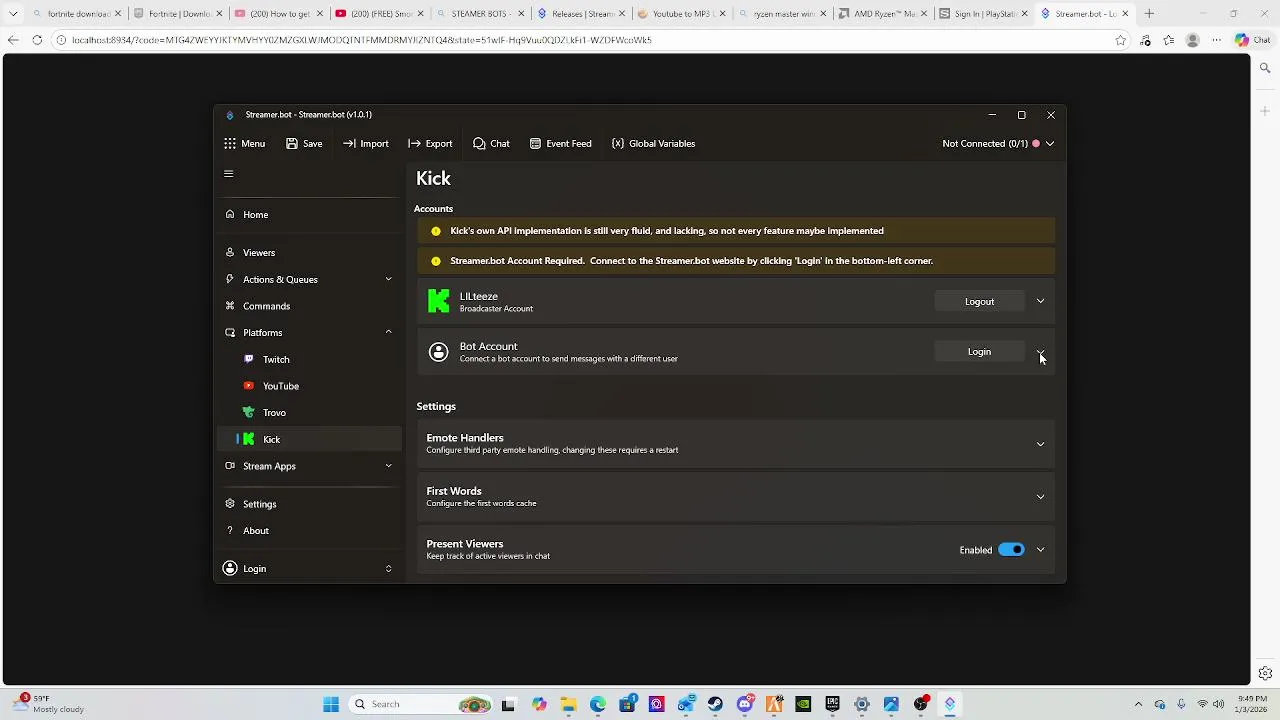Image resolution: width=1280 pixels, height=720 pixels.
Task: Open a new browser tab
Action: pos(1149,14)
